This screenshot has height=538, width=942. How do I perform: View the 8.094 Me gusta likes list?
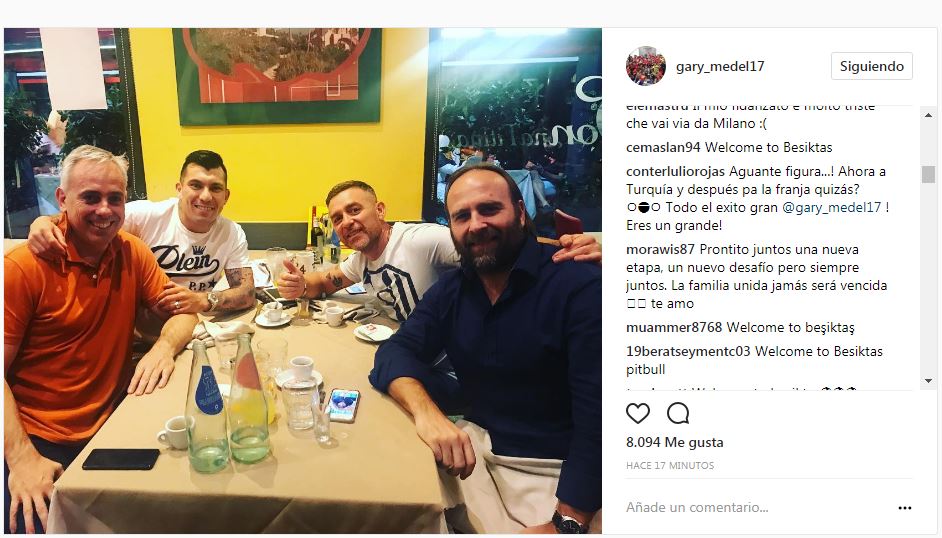675,443
